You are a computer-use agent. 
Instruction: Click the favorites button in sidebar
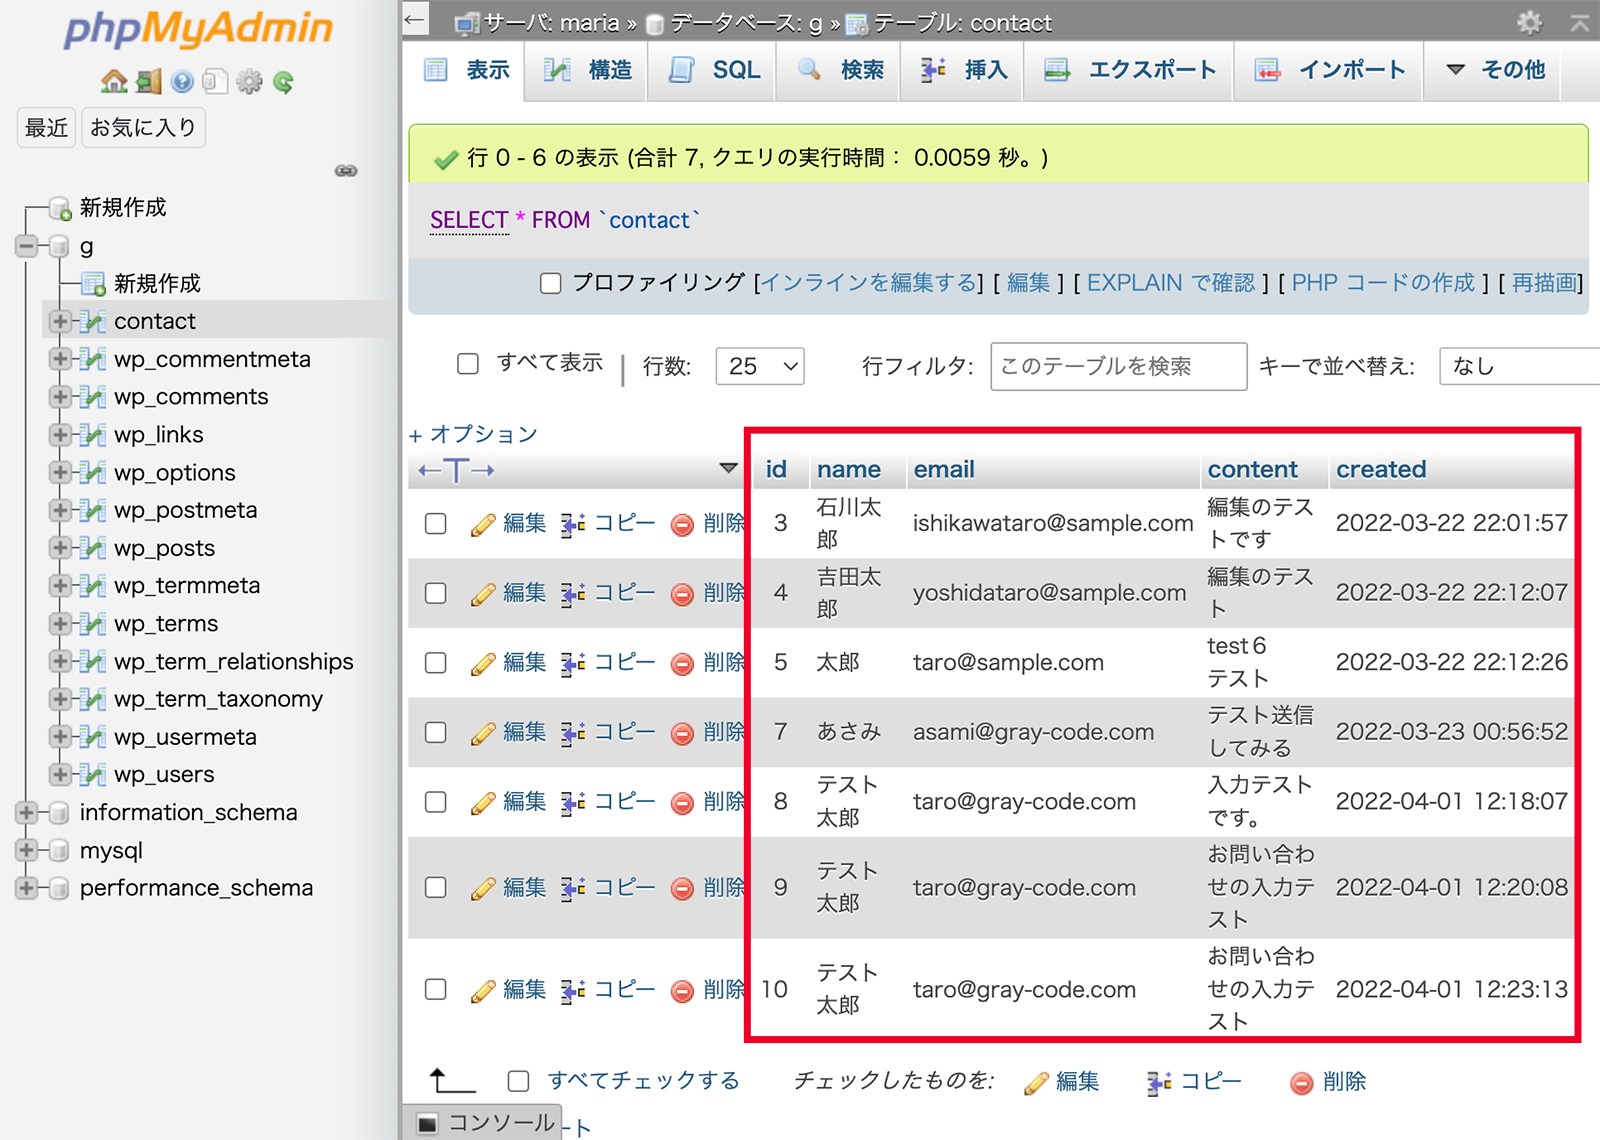point(143,128)
